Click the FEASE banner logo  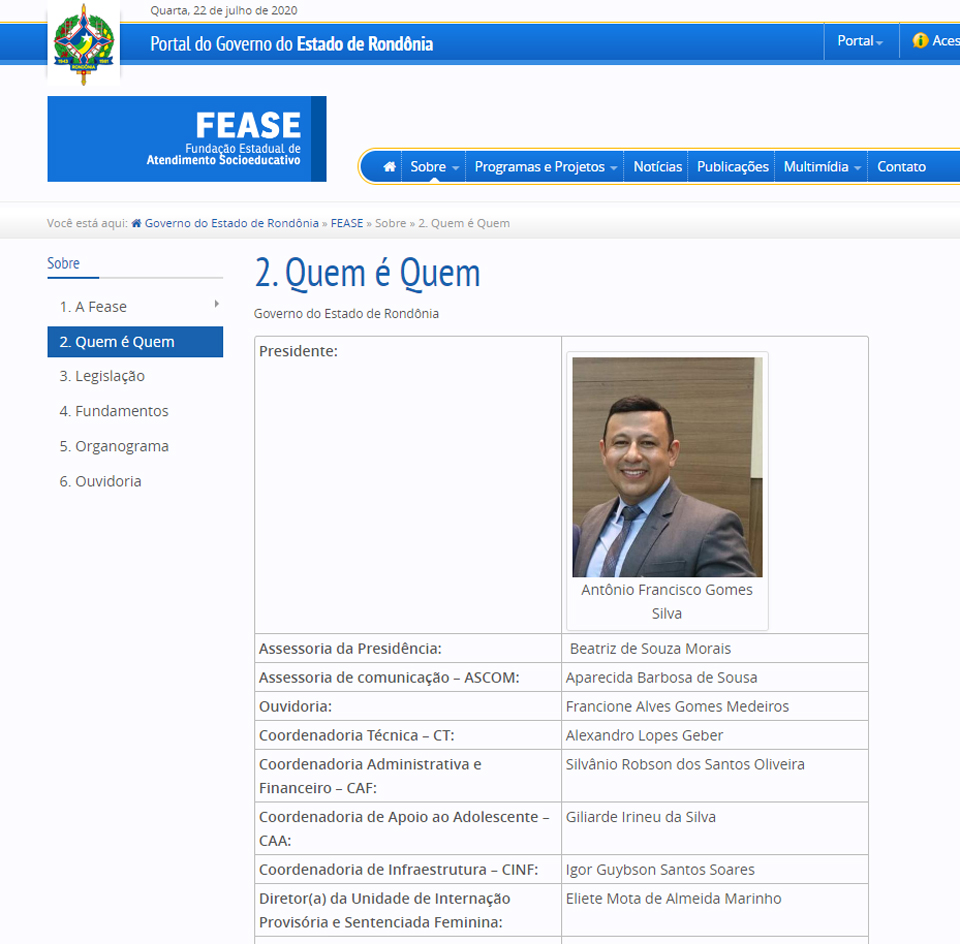186,139
